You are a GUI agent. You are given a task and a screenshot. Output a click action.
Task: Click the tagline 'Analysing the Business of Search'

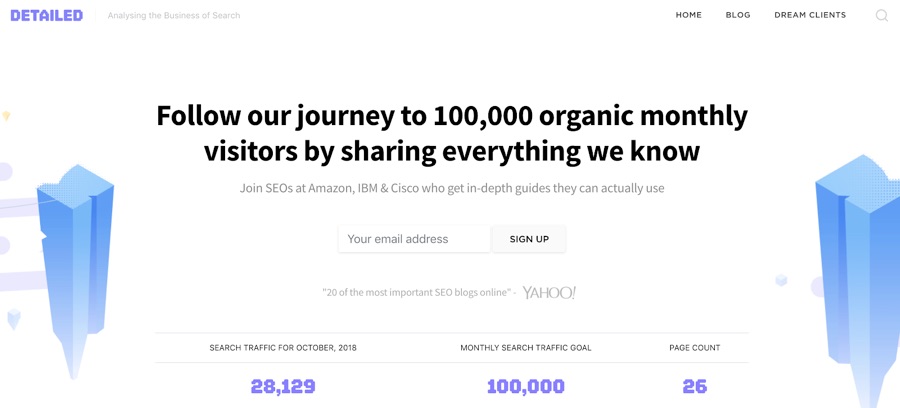tap(174, 15)
